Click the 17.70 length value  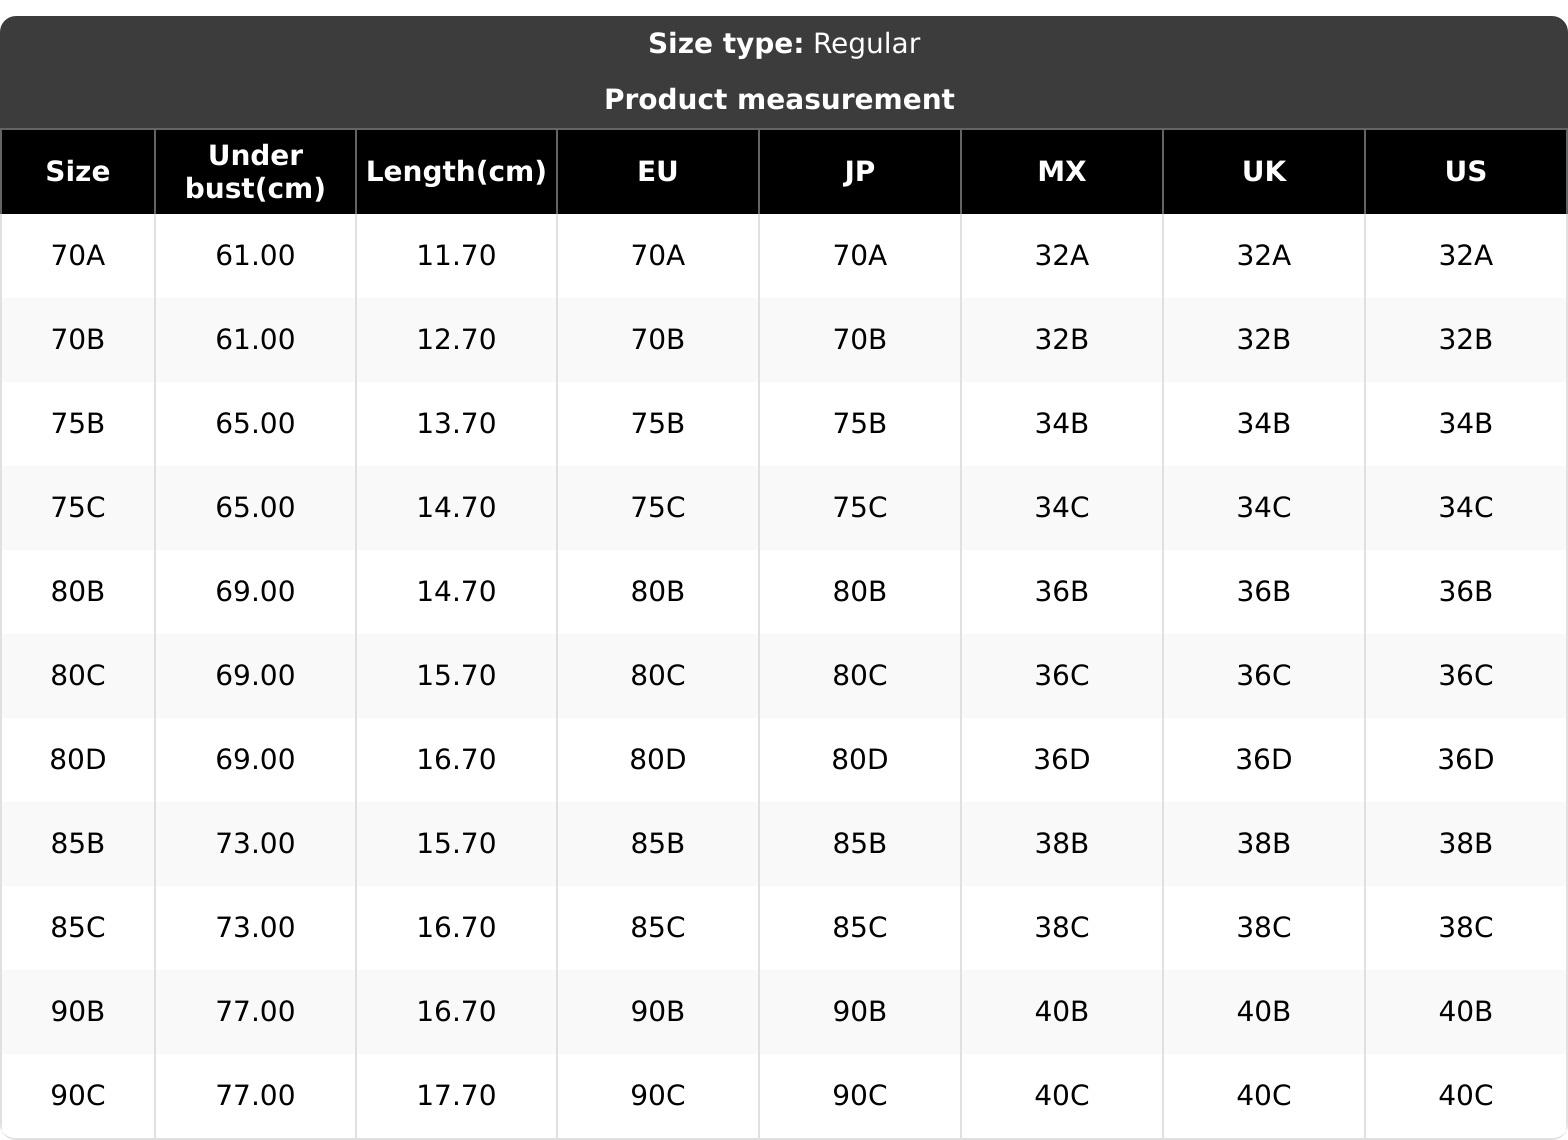coord(456,1096)
